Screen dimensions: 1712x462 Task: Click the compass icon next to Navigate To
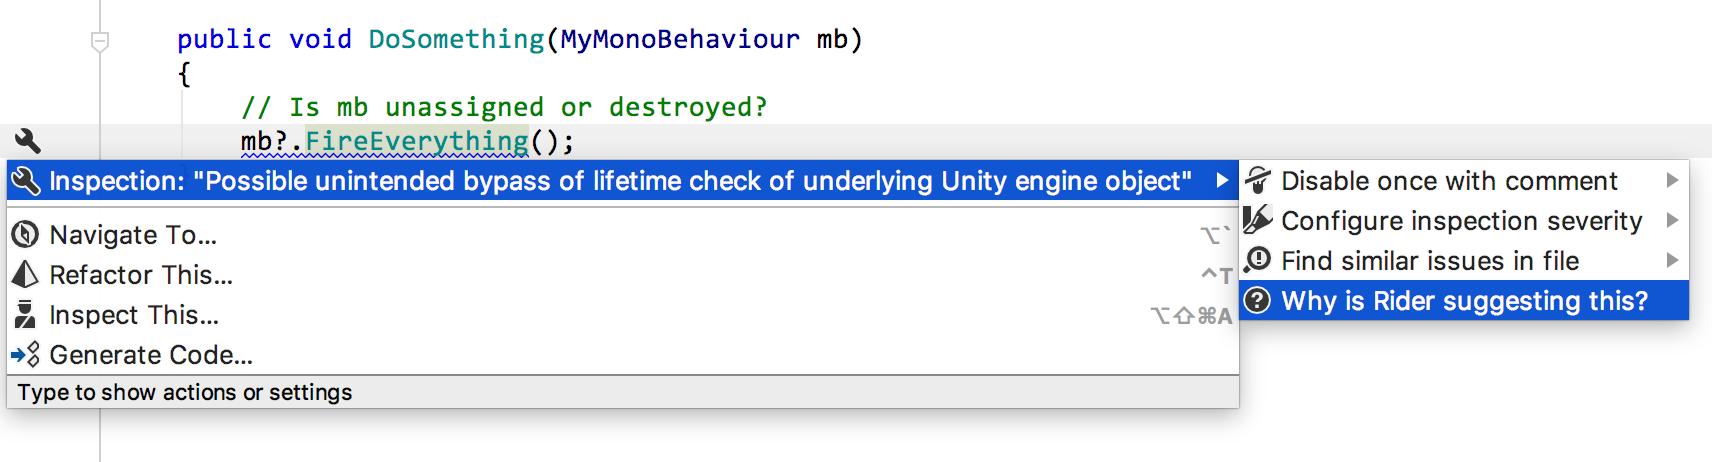(x=25, y=235)
